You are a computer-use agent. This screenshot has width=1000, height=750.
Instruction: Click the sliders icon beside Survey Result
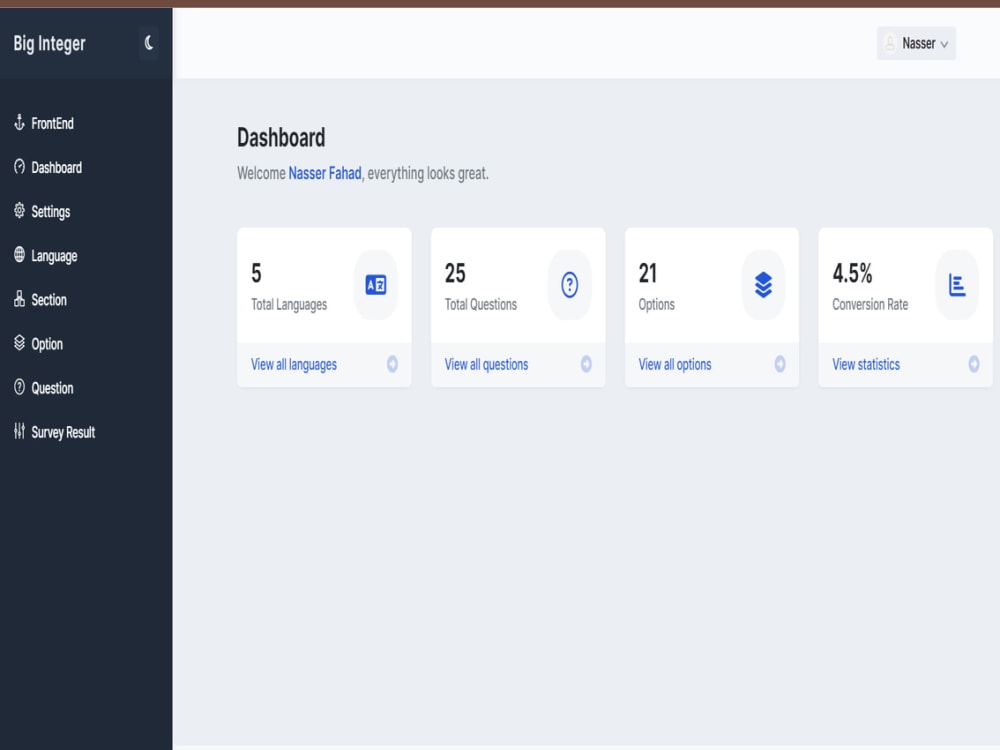tap(19, 431)
